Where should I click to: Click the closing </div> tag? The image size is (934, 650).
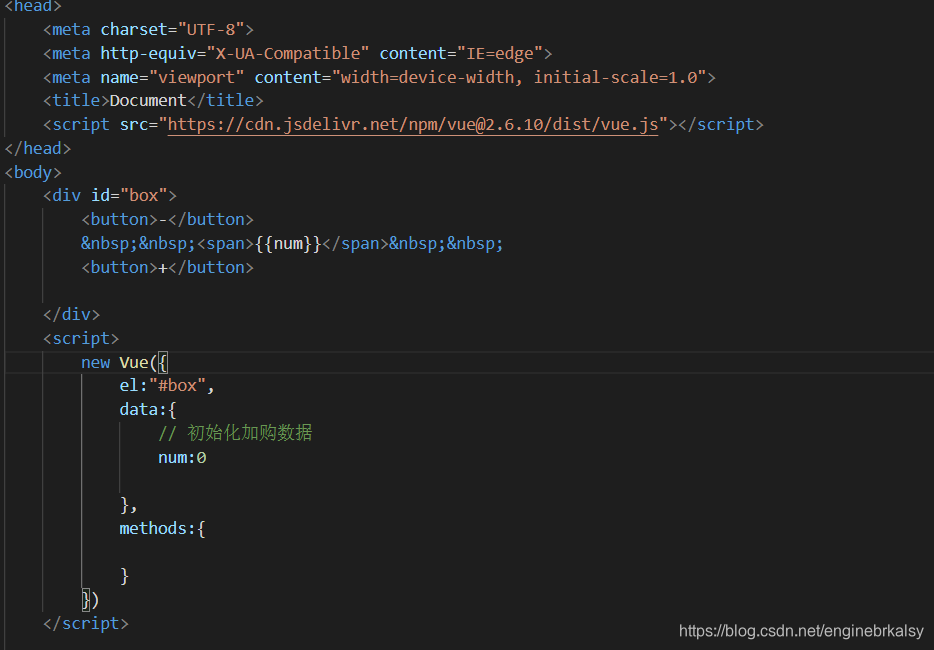tap(71, 314)
